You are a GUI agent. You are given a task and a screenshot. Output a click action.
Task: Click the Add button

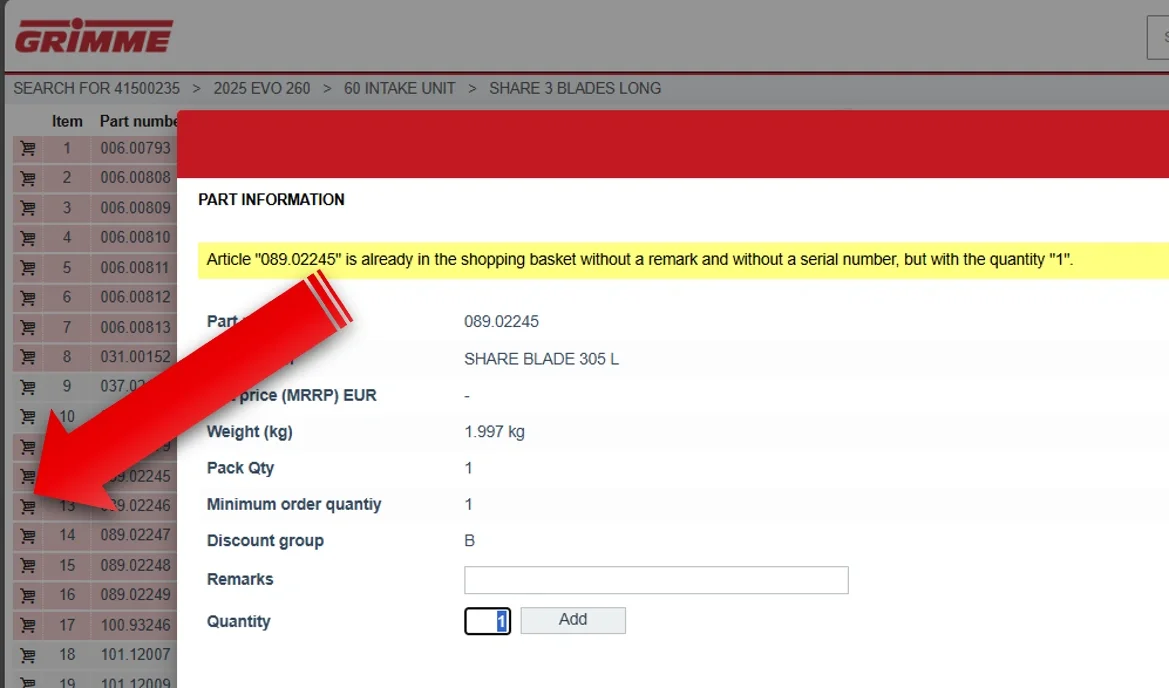point(573,620)
